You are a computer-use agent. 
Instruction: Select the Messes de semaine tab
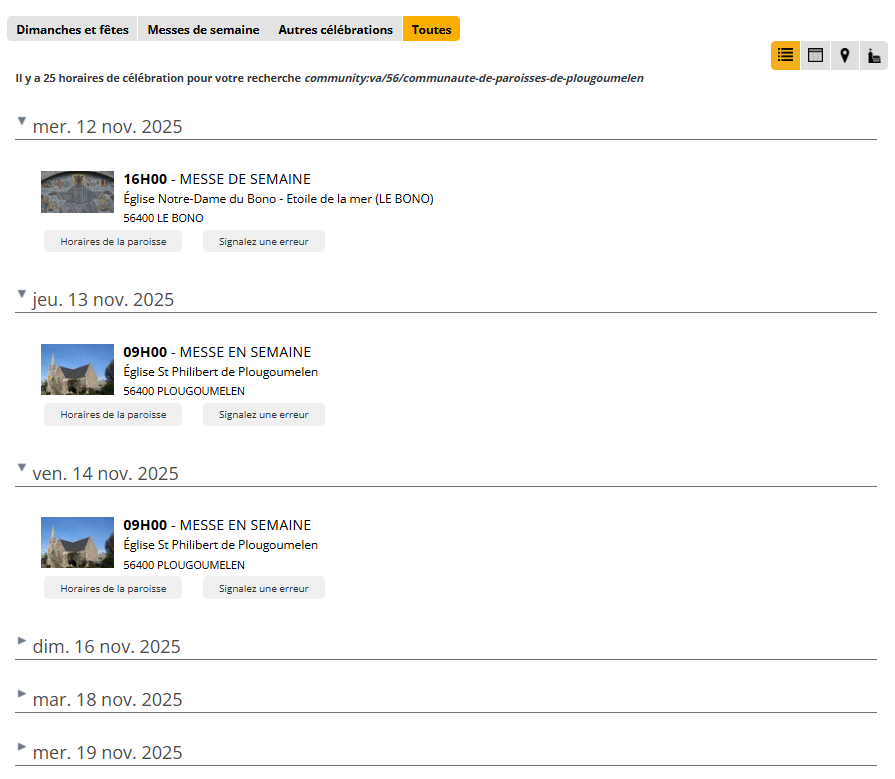point(203,29)
